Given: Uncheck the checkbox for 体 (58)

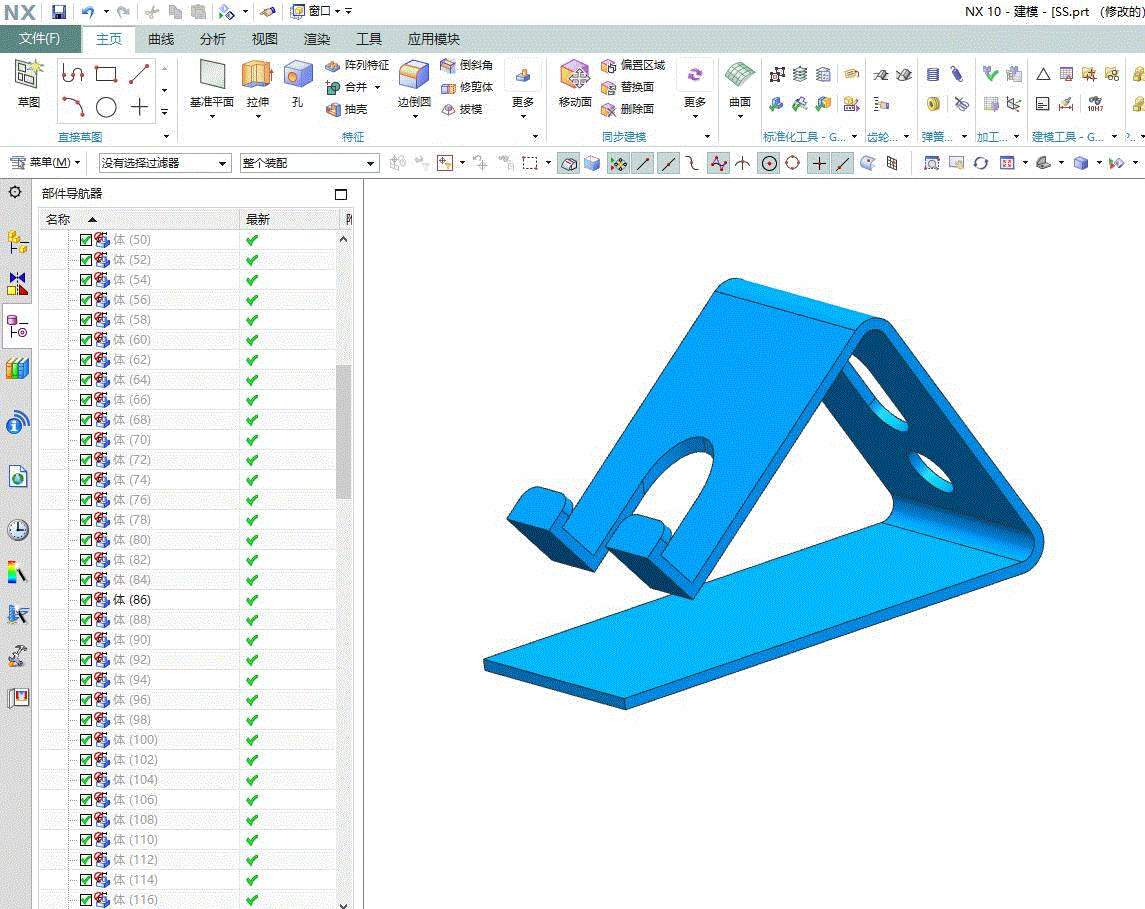Looking at the screenshot, I should (x=85, y=320).
